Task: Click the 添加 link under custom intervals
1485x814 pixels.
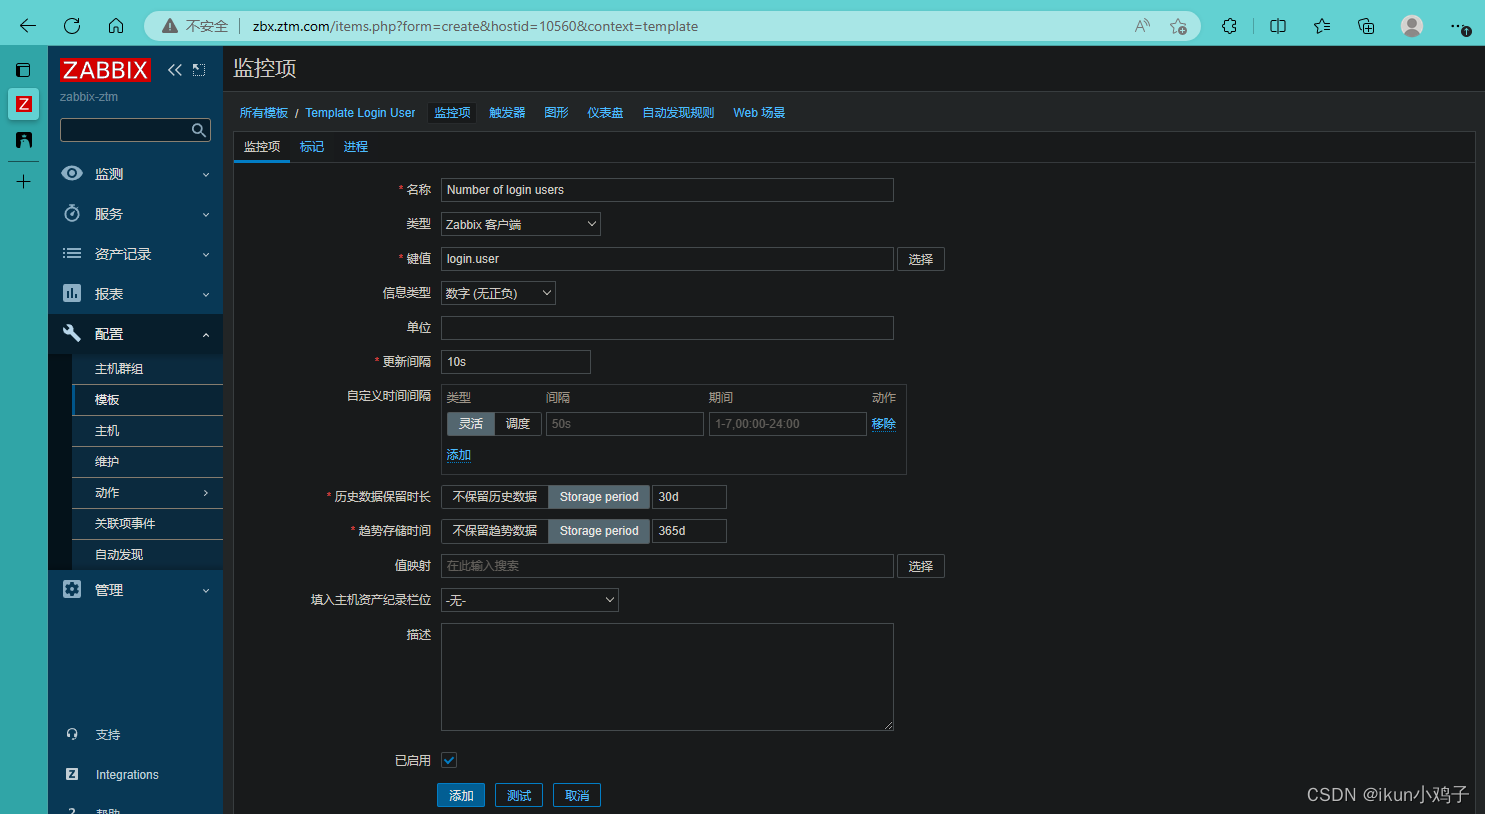Action: pyautogui.click(x=459, y=455)
